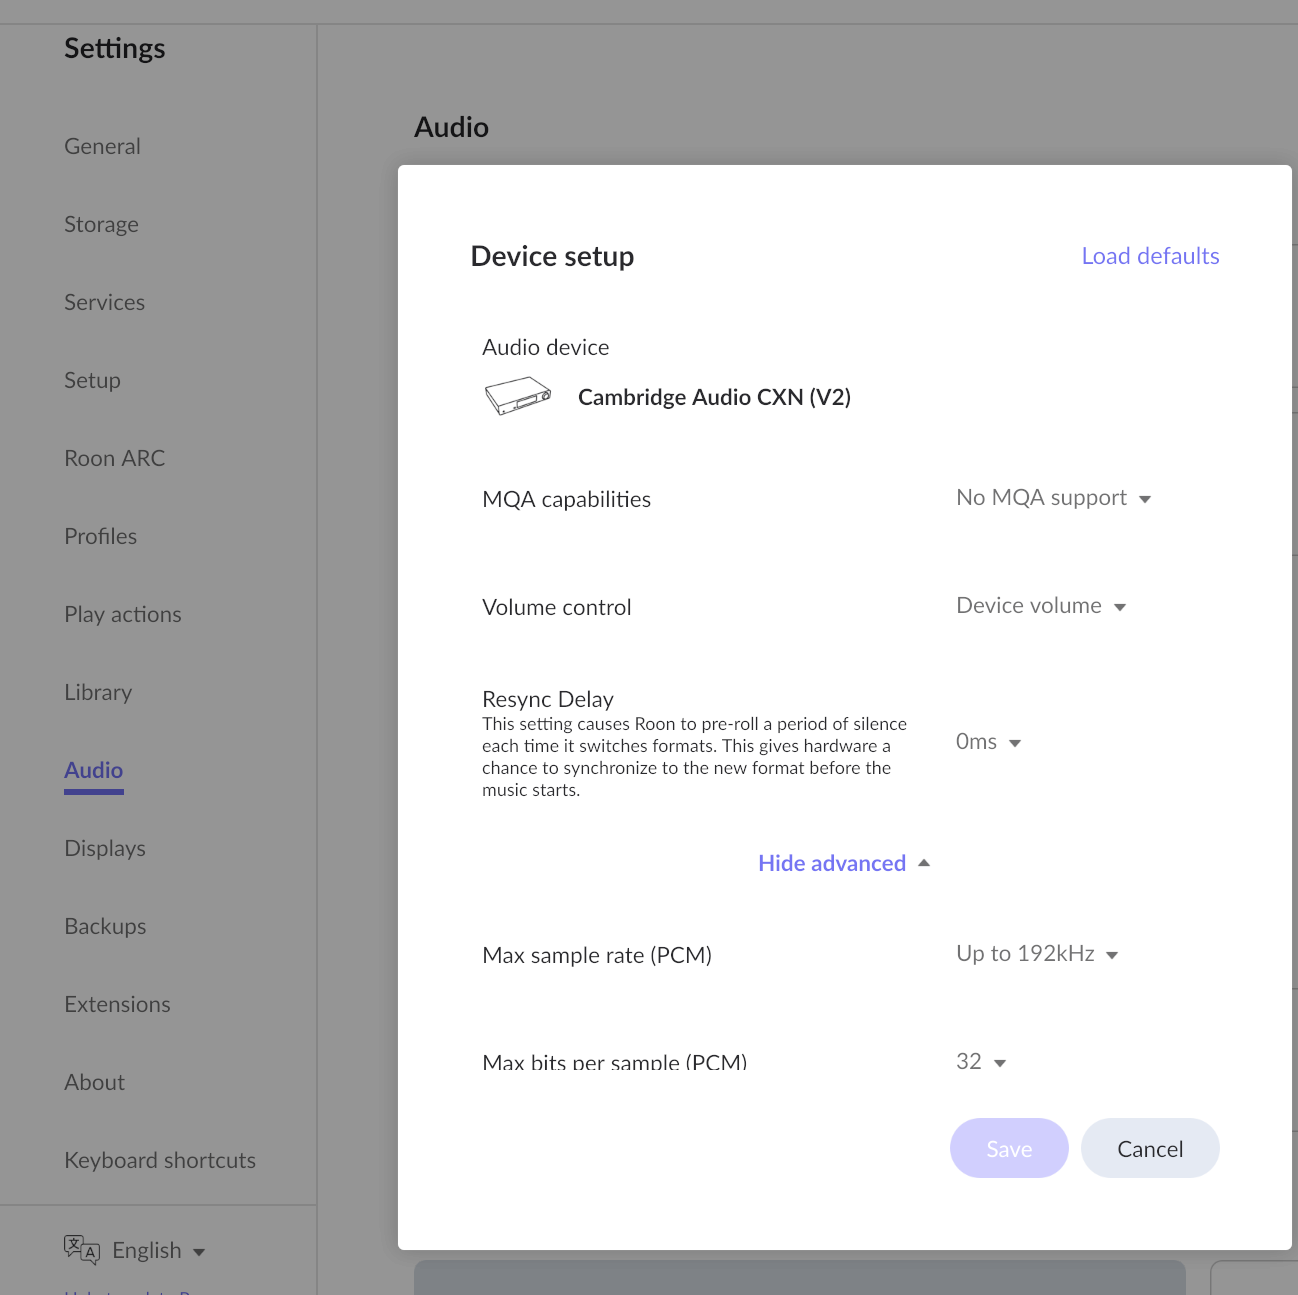Collapse the advanced settings section
The width and height of the screenshot is (1298, 1295).
pyautogui.click(x=843, y=863)
